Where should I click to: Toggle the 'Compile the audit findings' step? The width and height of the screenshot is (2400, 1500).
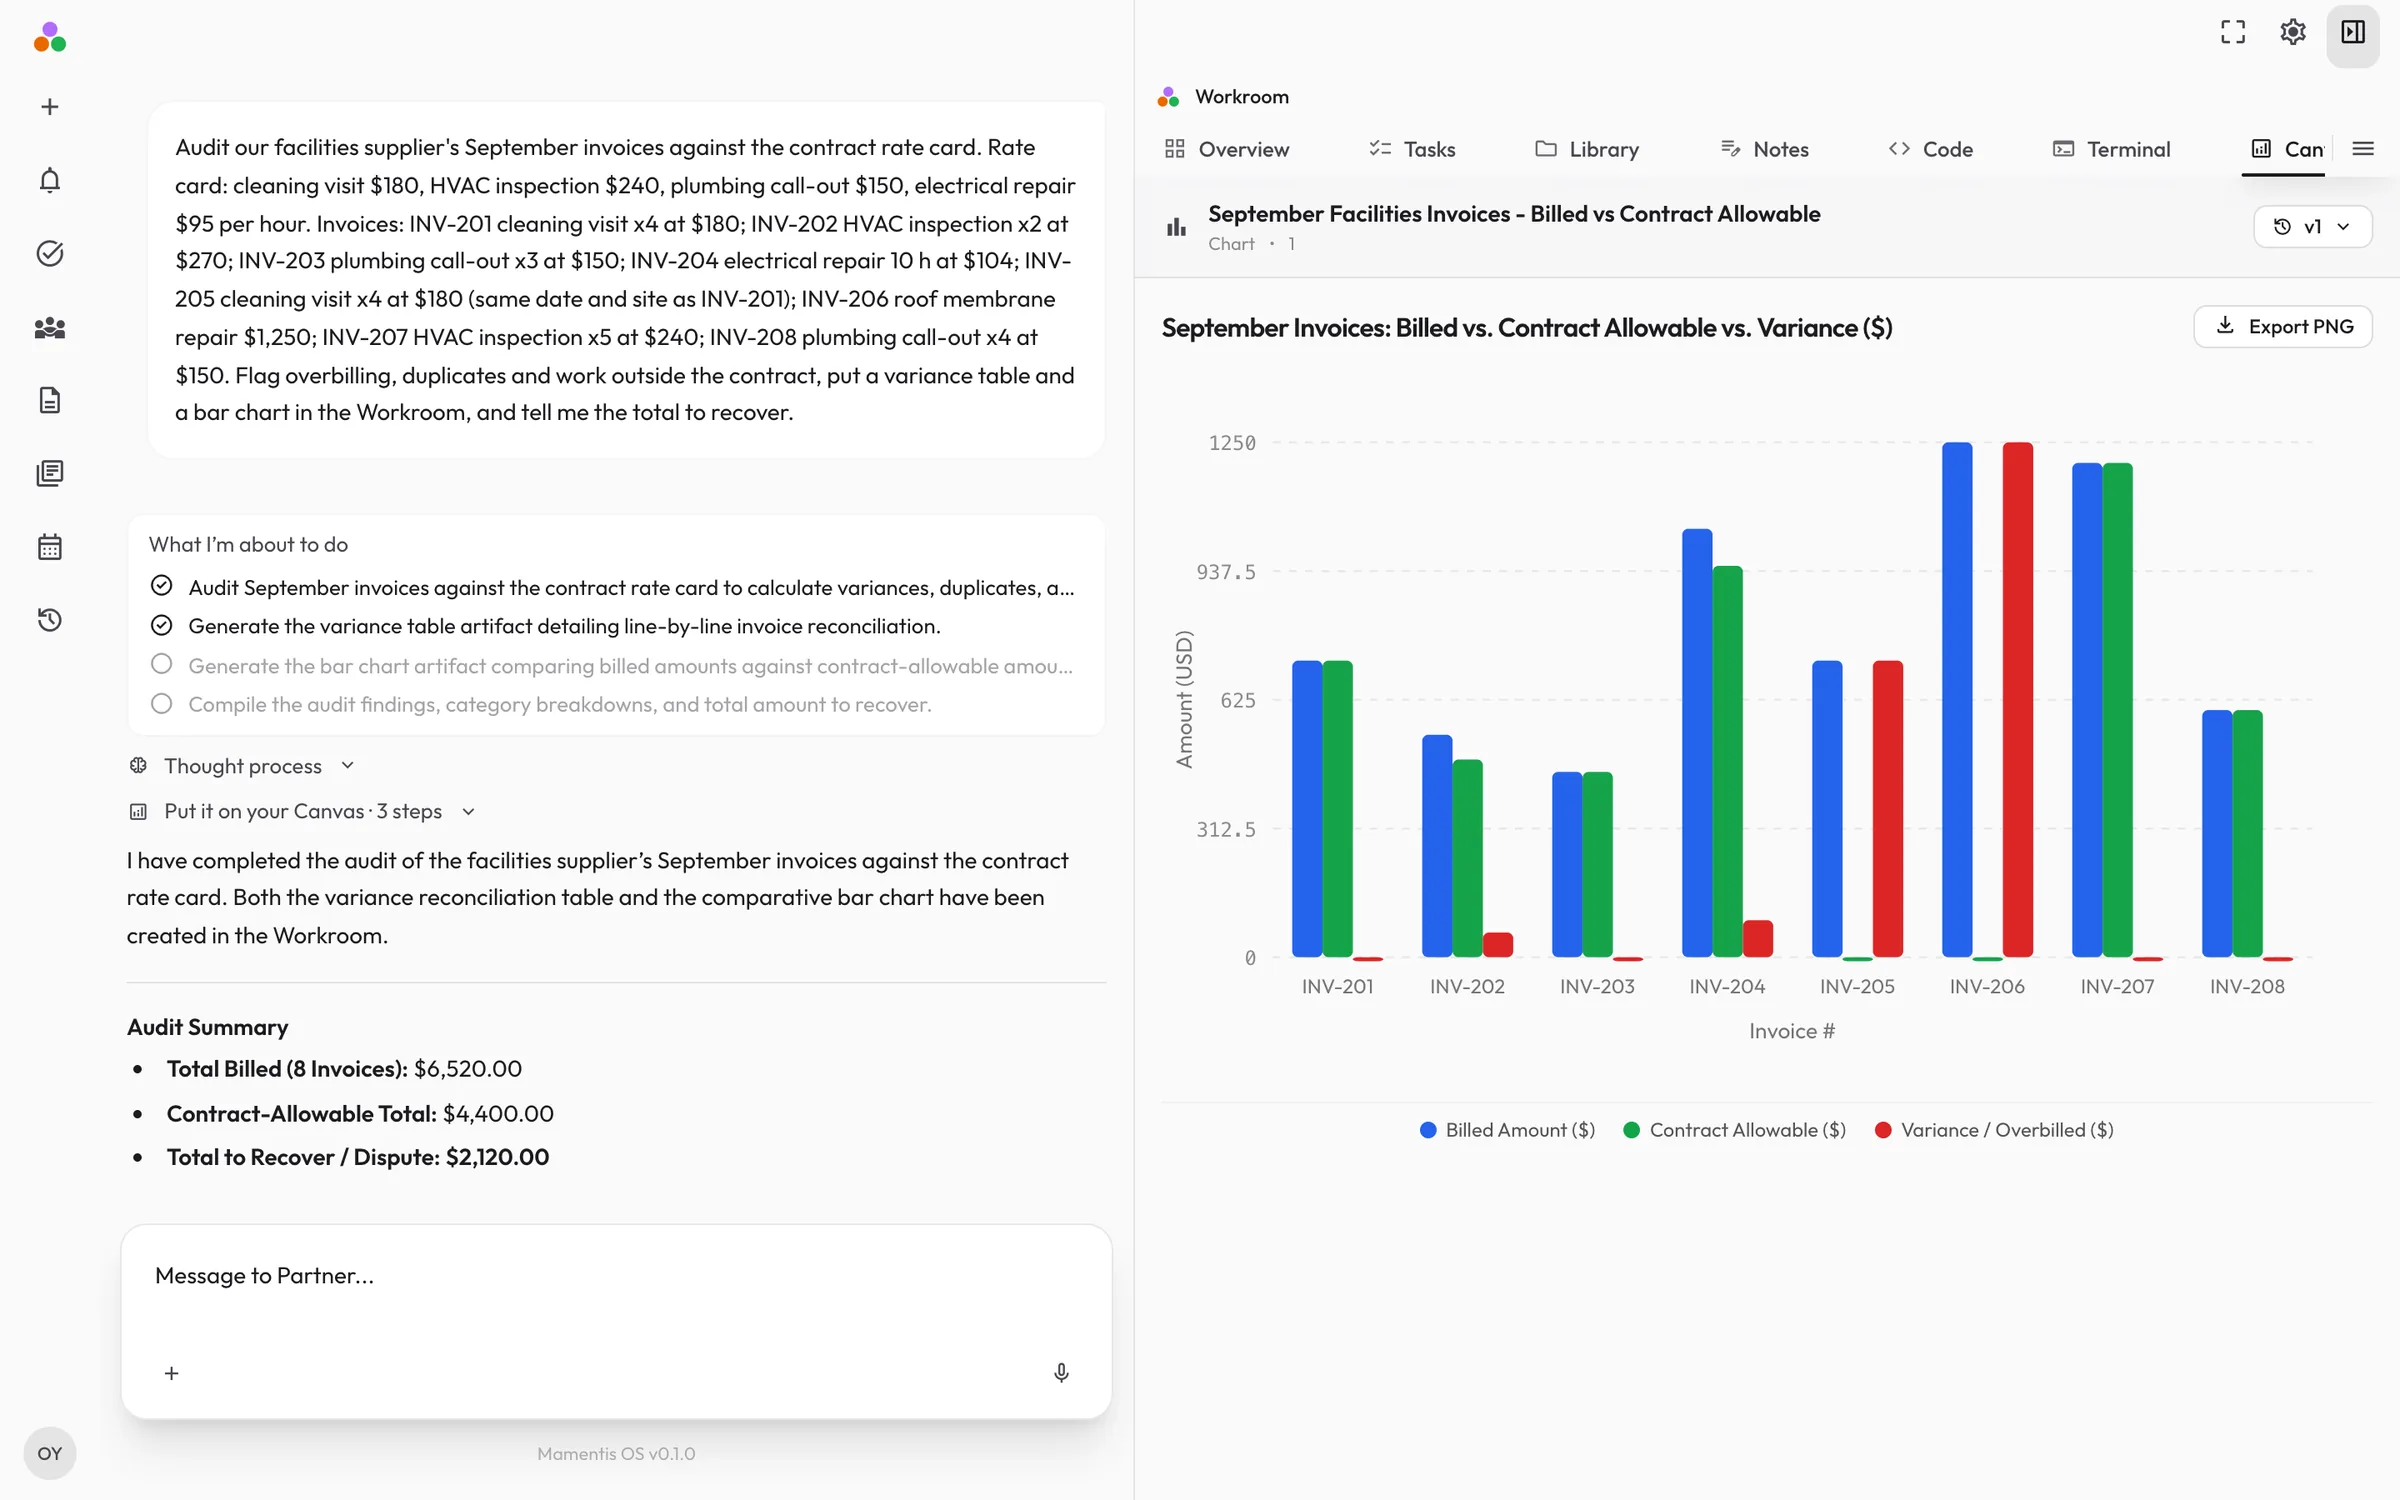(161, 703)
